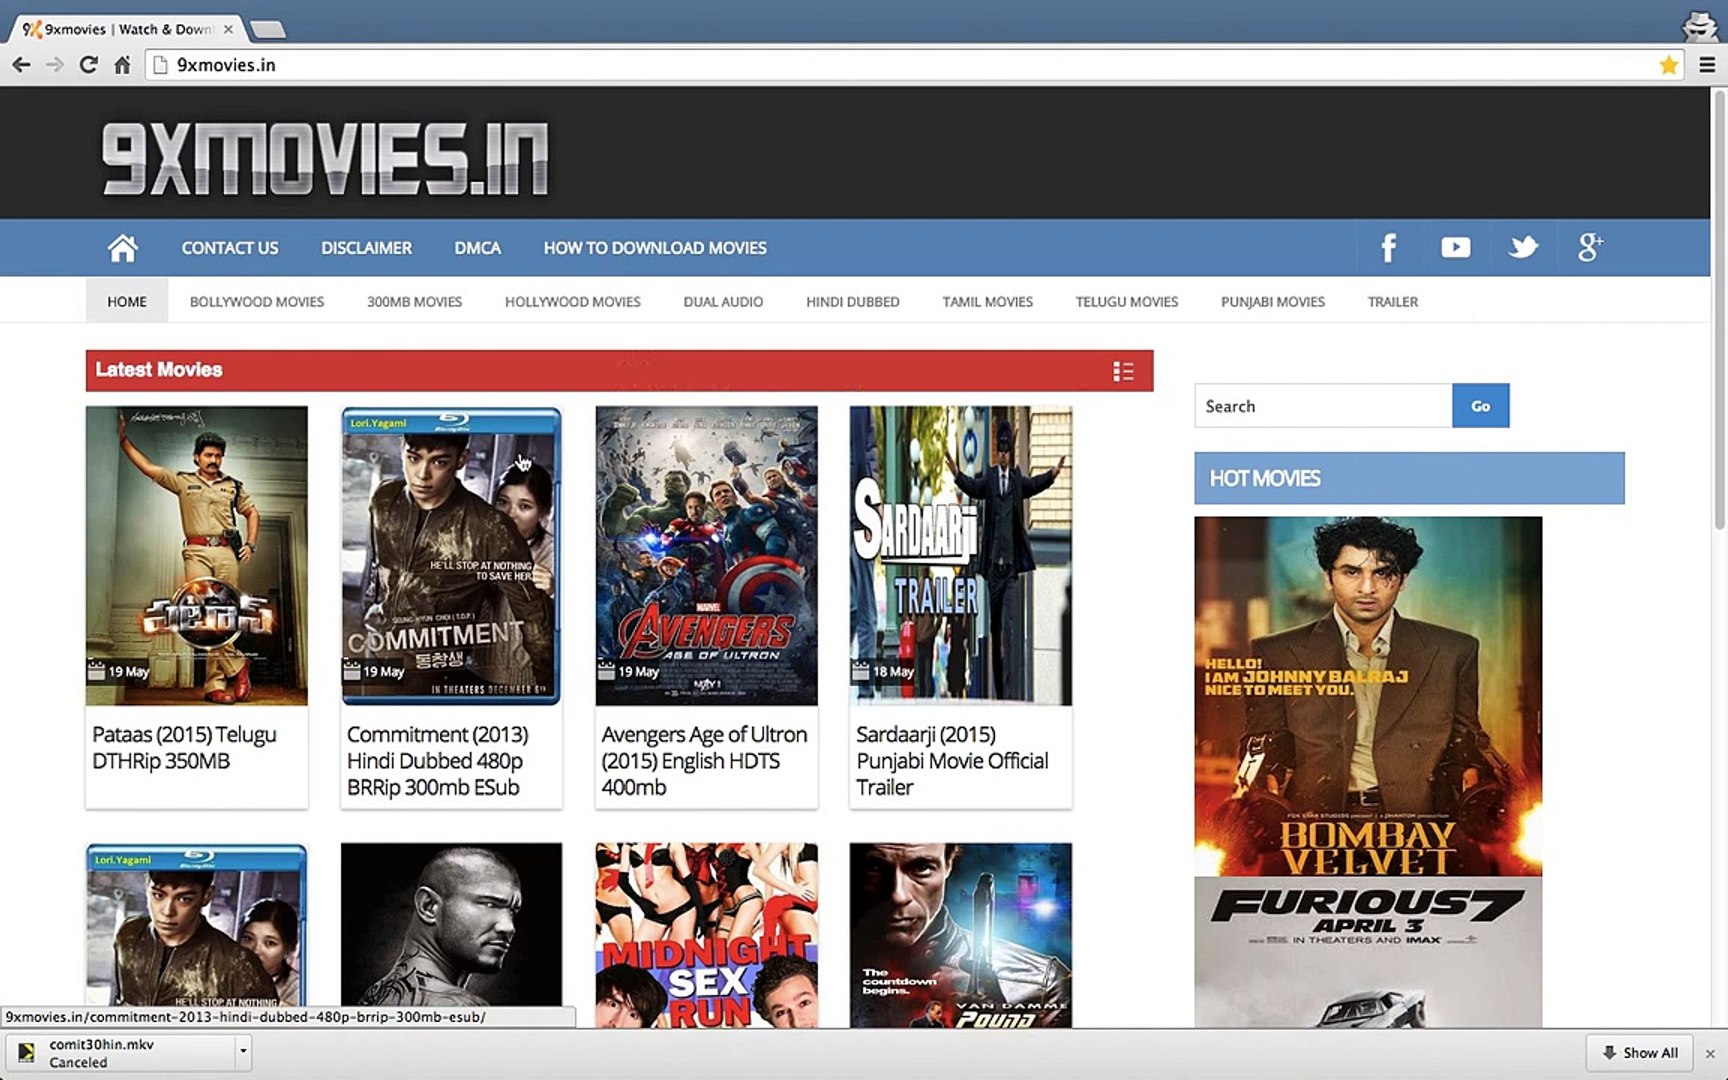Click the Go search button

[x=1480, y=406]
